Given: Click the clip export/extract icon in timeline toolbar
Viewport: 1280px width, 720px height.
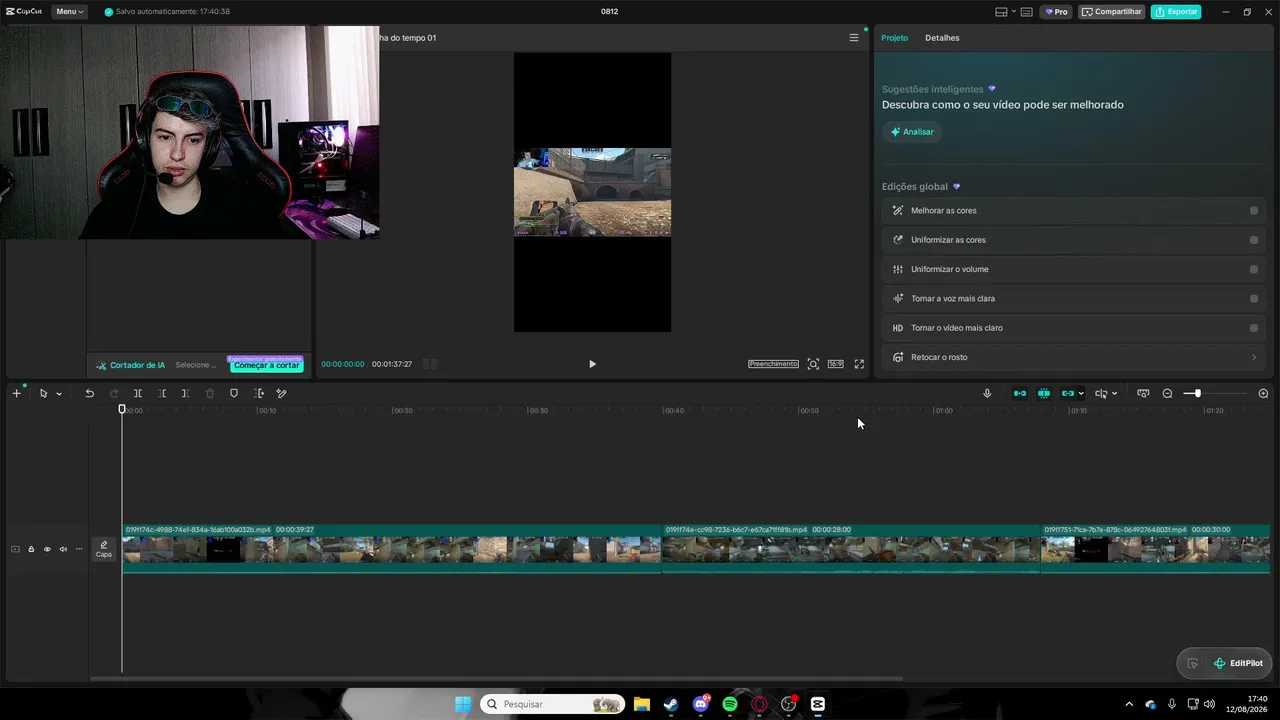Looking at the screenshot, I should (259, 393).
